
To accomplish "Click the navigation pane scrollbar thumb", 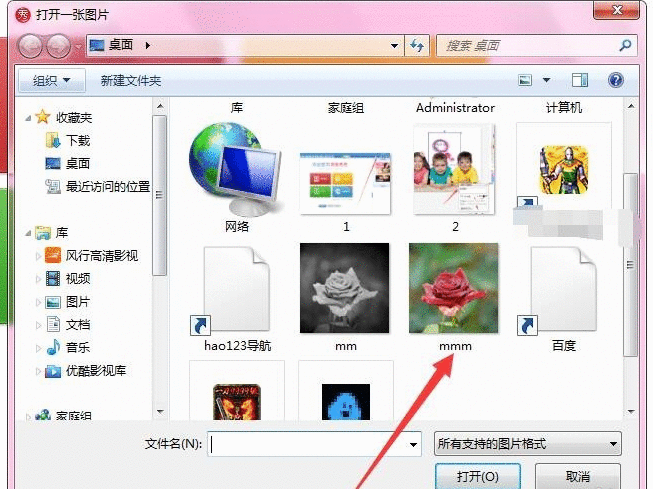I will [x=159, y=195].
